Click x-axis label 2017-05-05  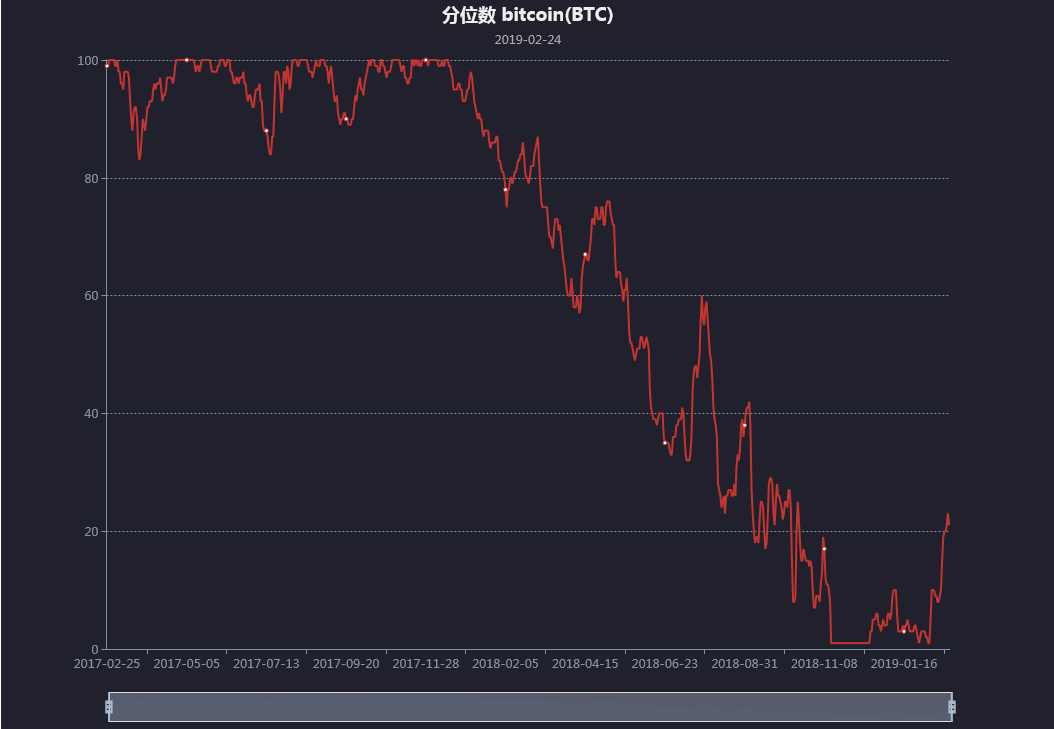click(x=187, y=664)
